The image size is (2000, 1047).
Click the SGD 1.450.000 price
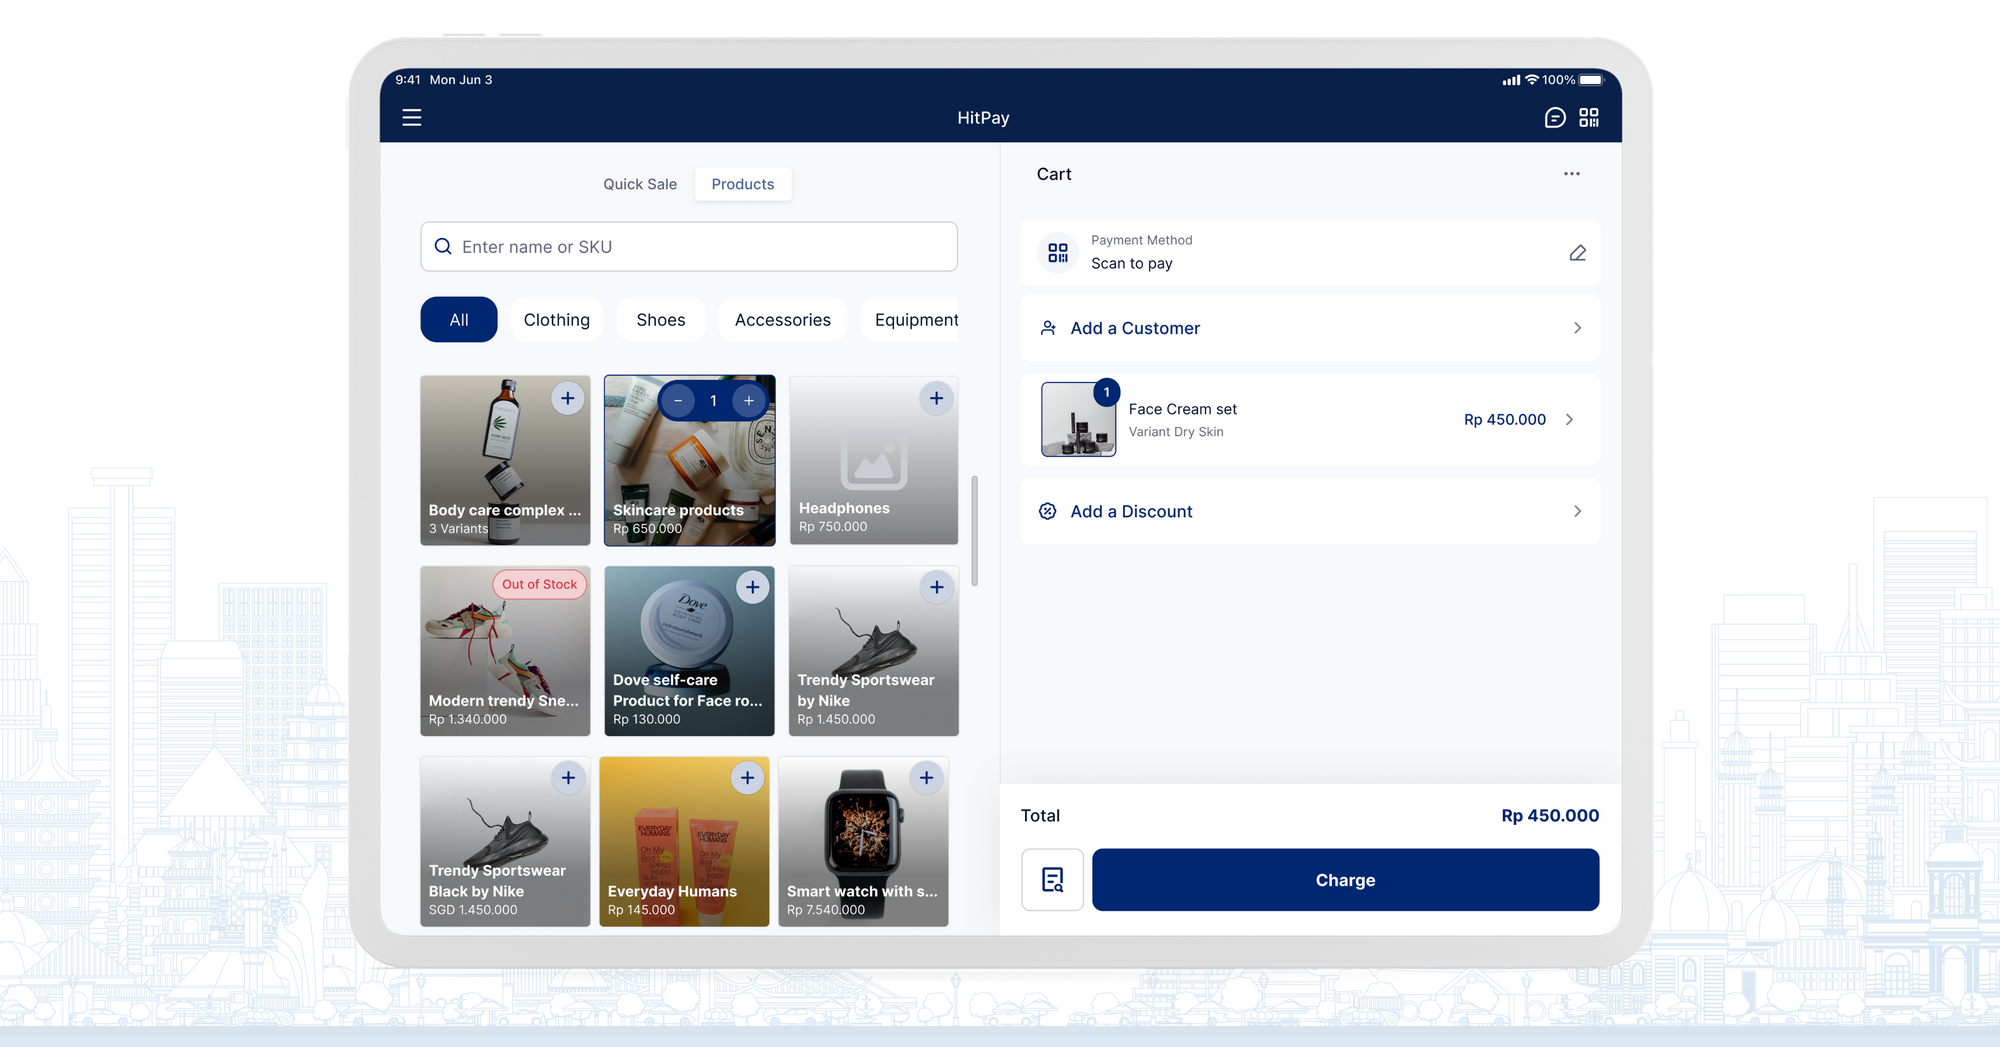[x=473, y=910]
